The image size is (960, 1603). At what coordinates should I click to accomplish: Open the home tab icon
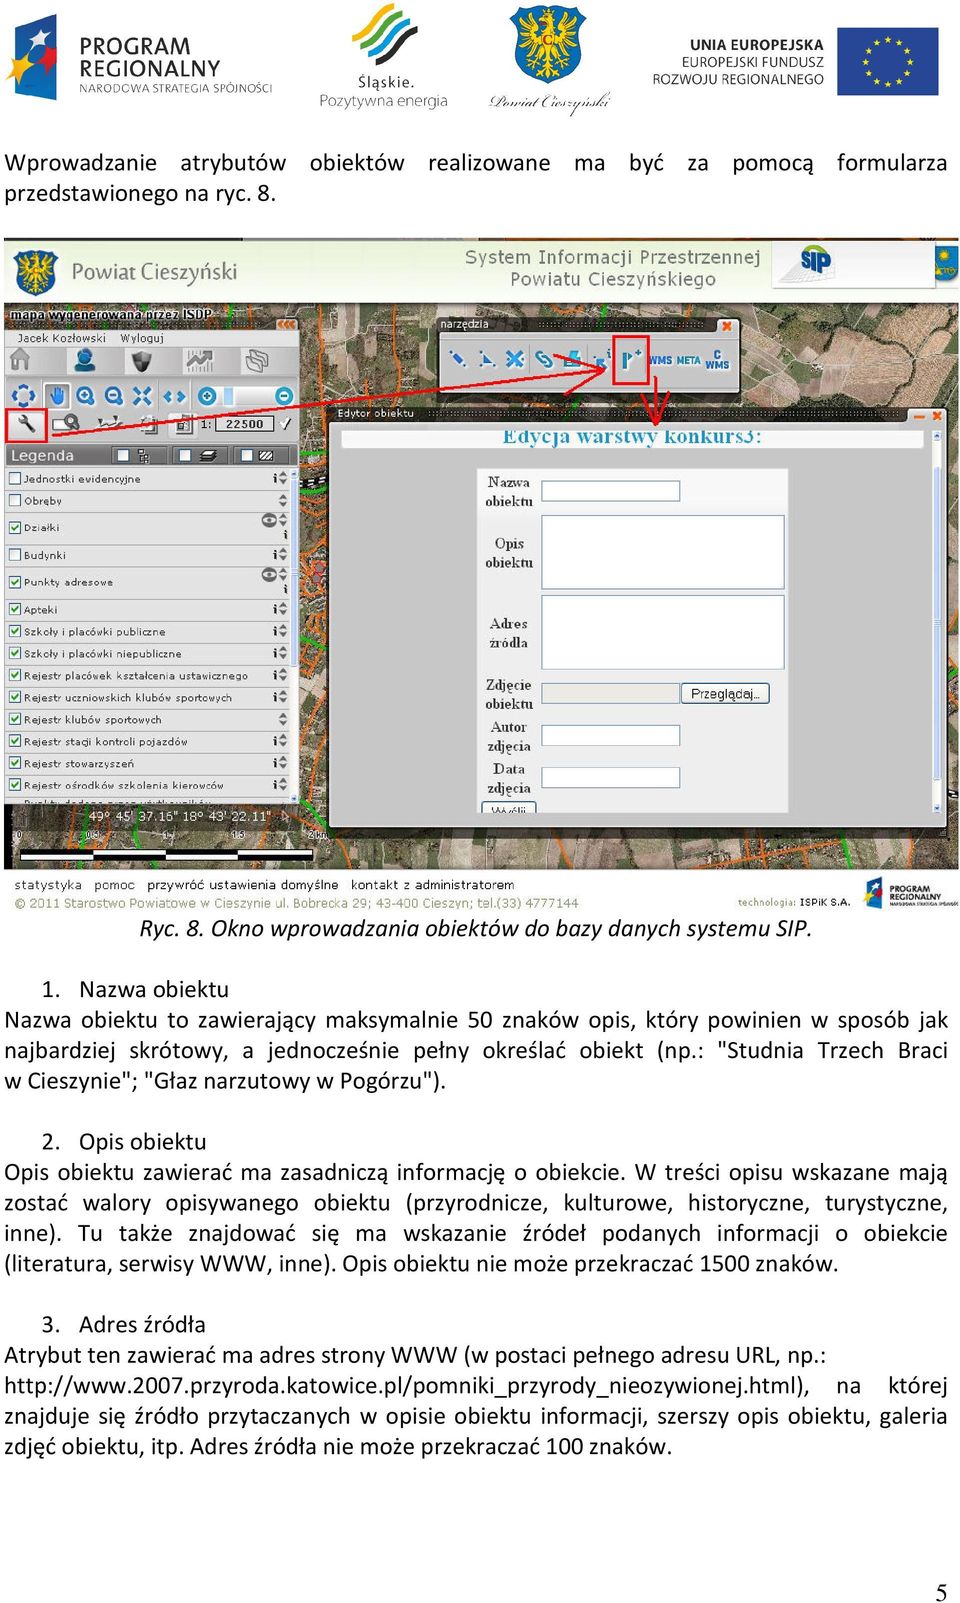point(21,361)
